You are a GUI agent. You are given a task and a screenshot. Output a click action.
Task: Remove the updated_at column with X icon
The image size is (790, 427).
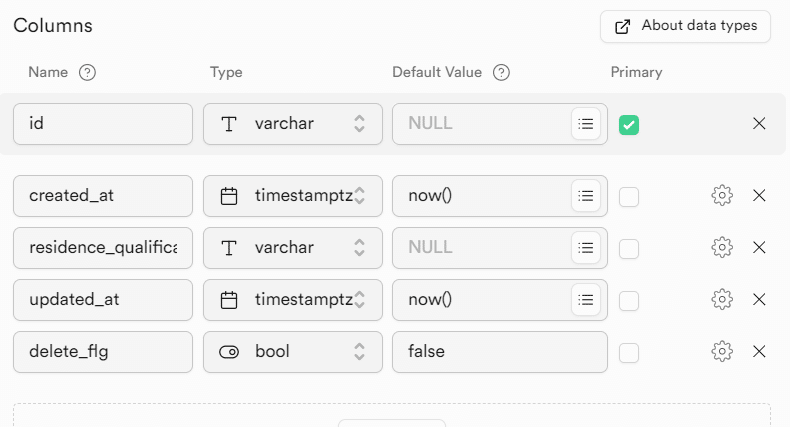[759, 299]
